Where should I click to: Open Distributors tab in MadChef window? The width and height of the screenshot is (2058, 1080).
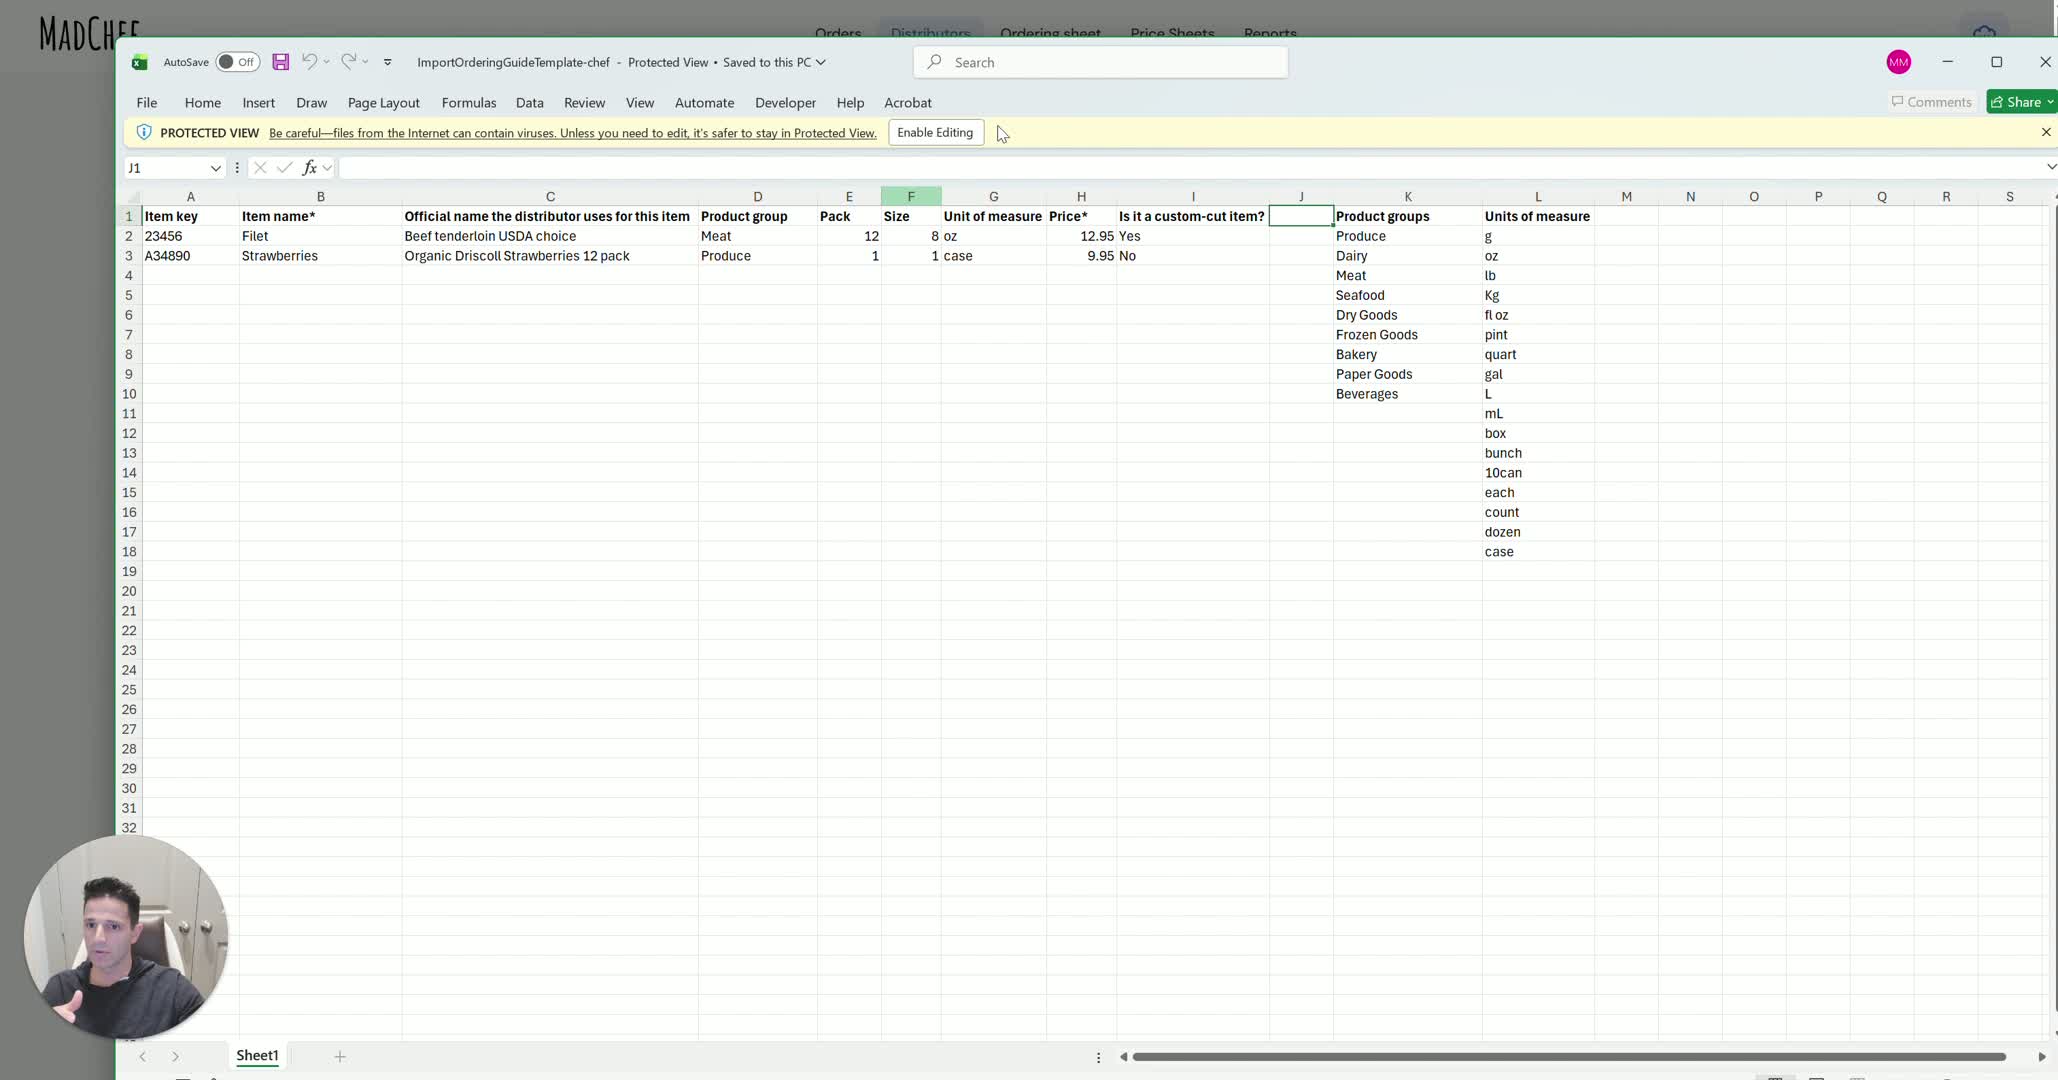(x=930, y=31)
